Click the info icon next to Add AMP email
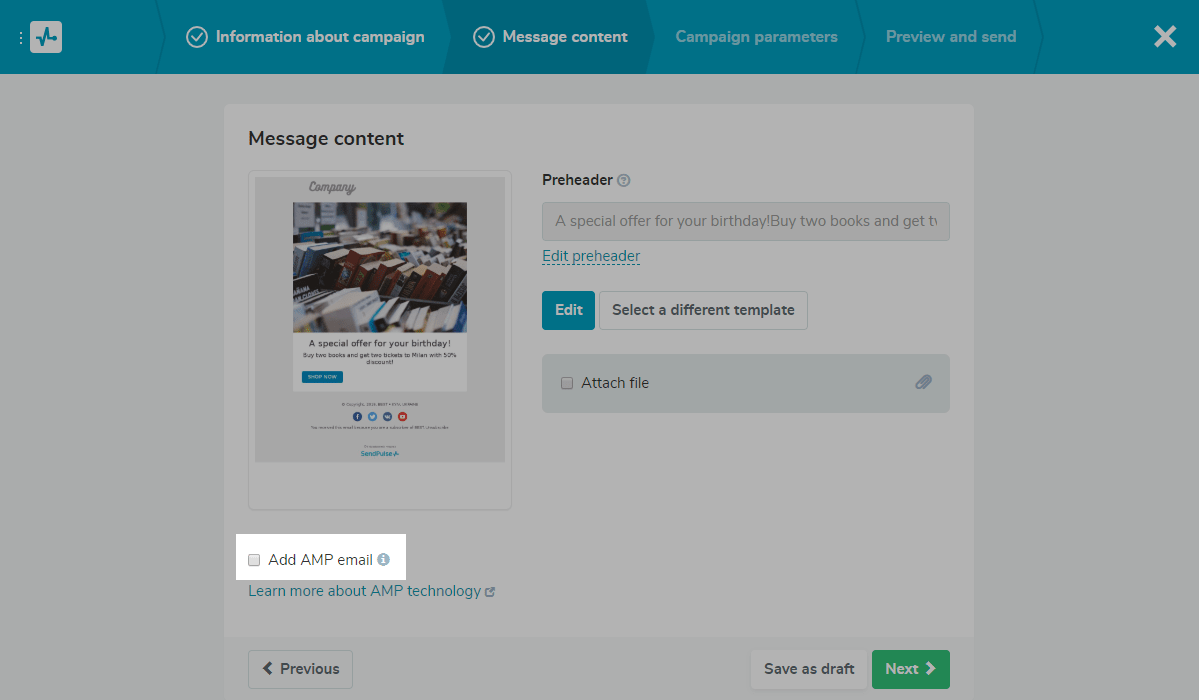Image resolution: width=1199 pixels, height=700 pixels. (384, 559)
